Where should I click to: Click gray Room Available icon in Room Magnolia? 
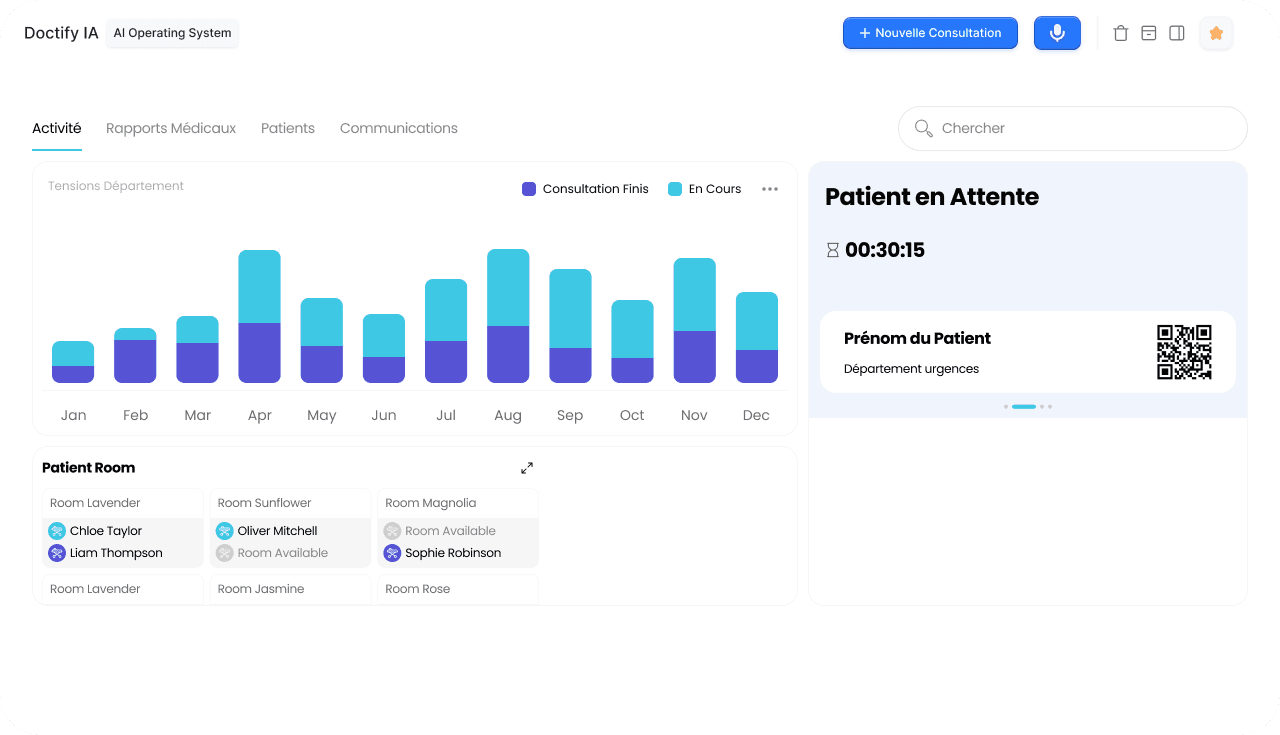[393, 531]
